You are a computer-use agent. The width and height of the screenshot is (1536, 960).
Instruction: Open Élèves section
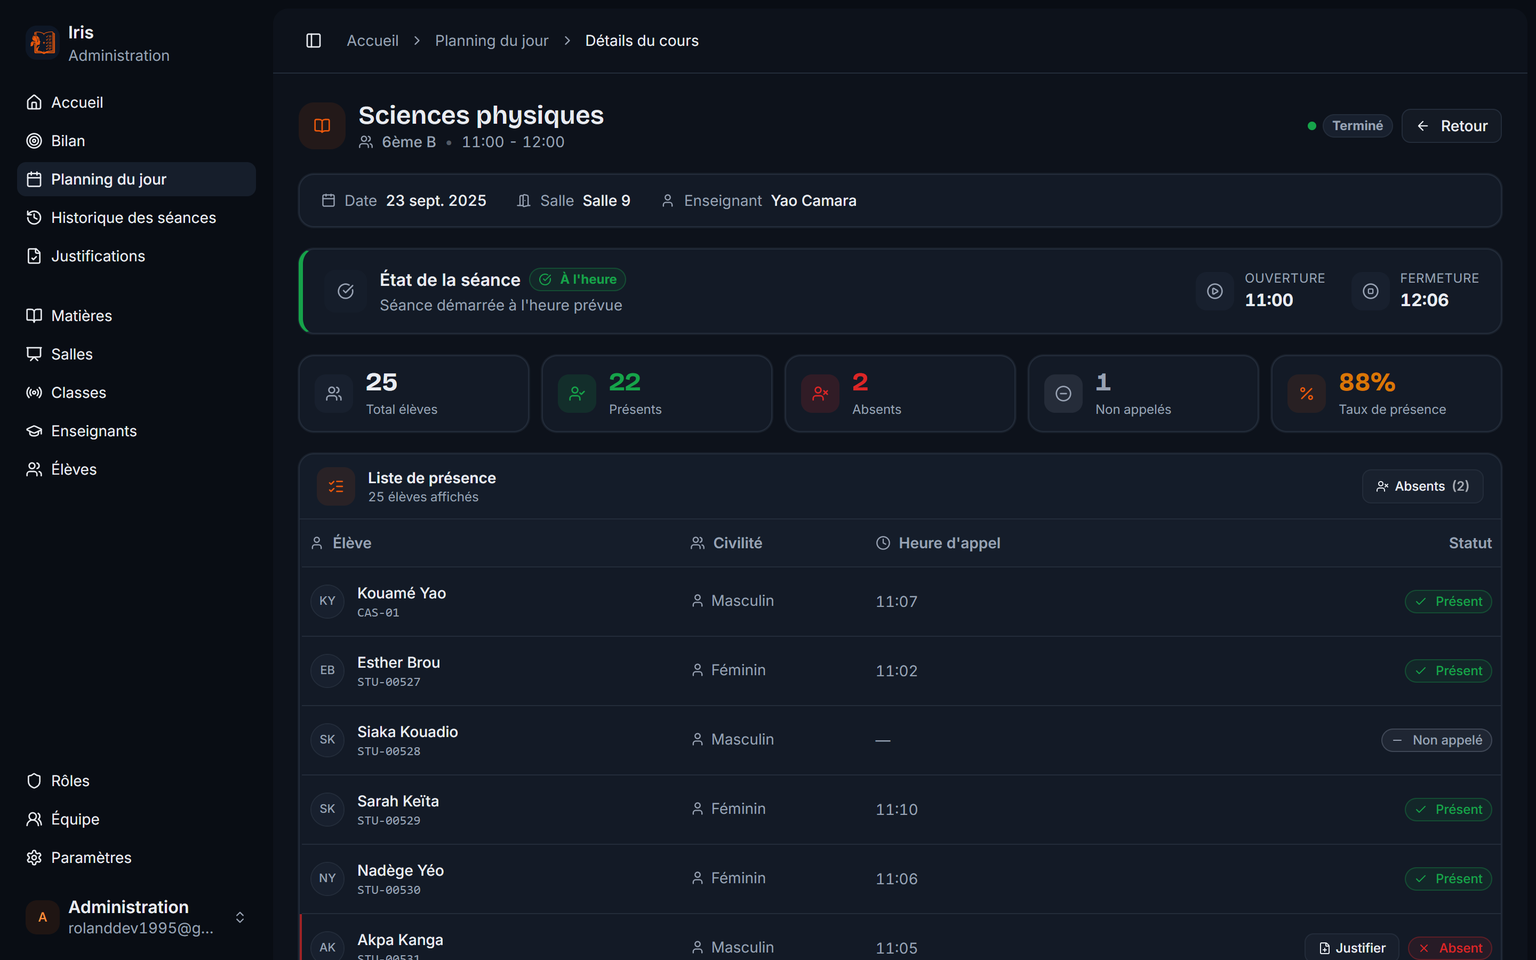[x=137, y=469]
